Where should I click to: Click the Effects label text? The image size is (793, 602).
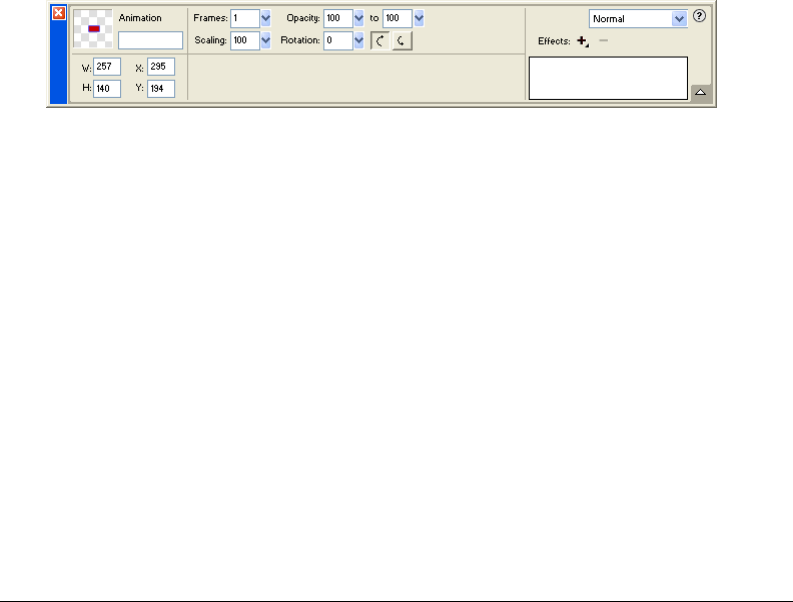pos(554,41)
